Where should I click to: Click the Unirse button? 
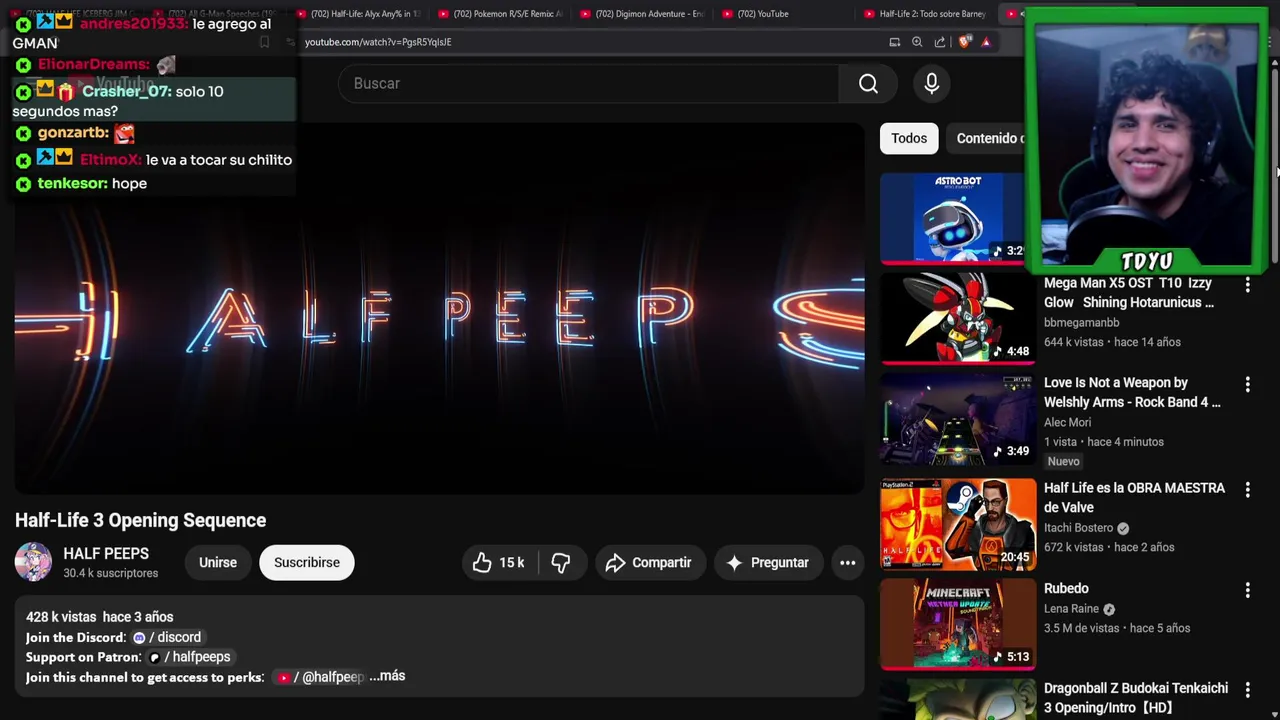[218, 562]
